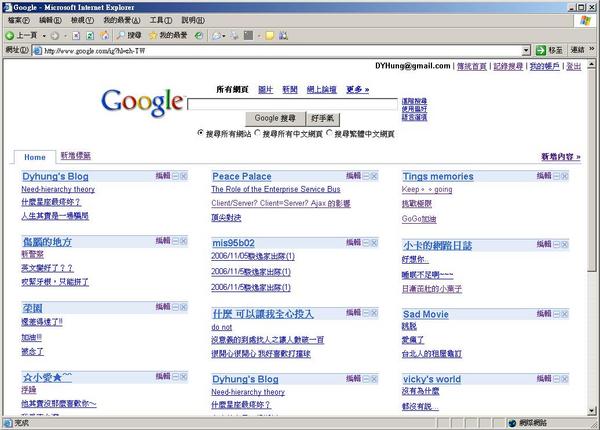Open the Edit icon dropdown arrow
Image resolution: width=600 pixels, height=430 pixels.
[x=259, y=36]
